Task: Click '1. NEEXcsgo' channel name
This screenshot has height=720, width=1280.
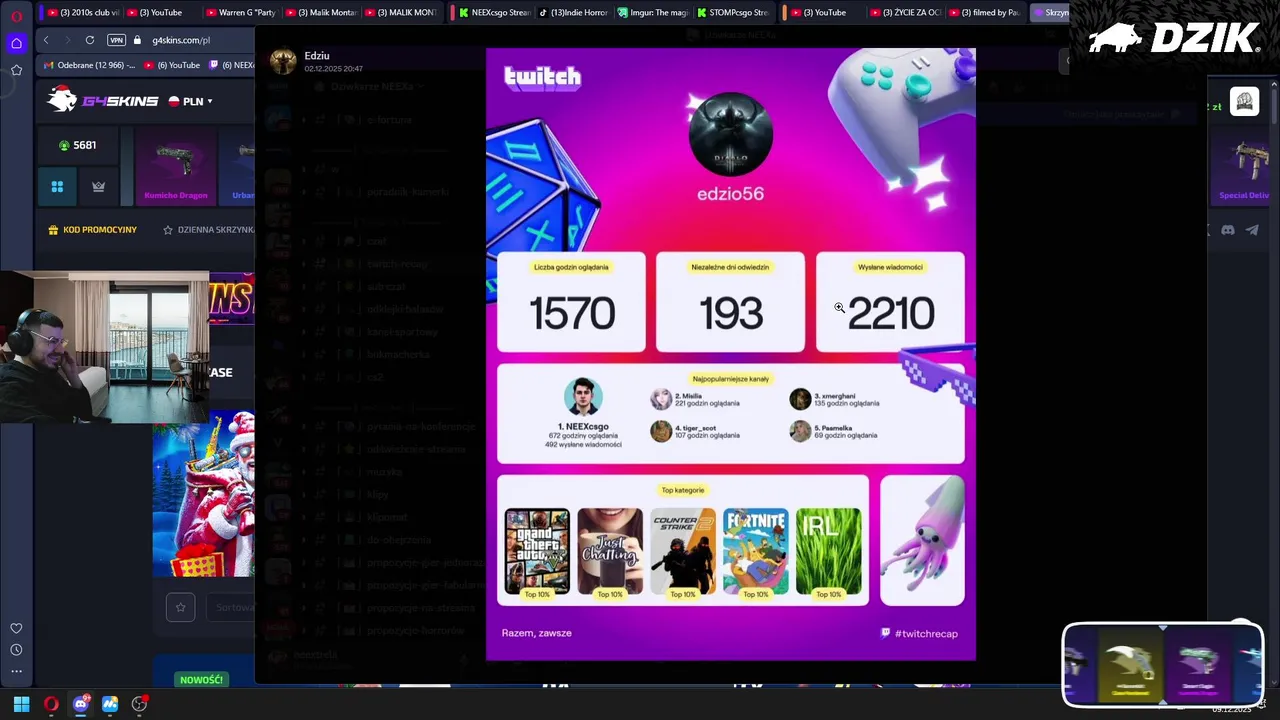Action: 584,427
